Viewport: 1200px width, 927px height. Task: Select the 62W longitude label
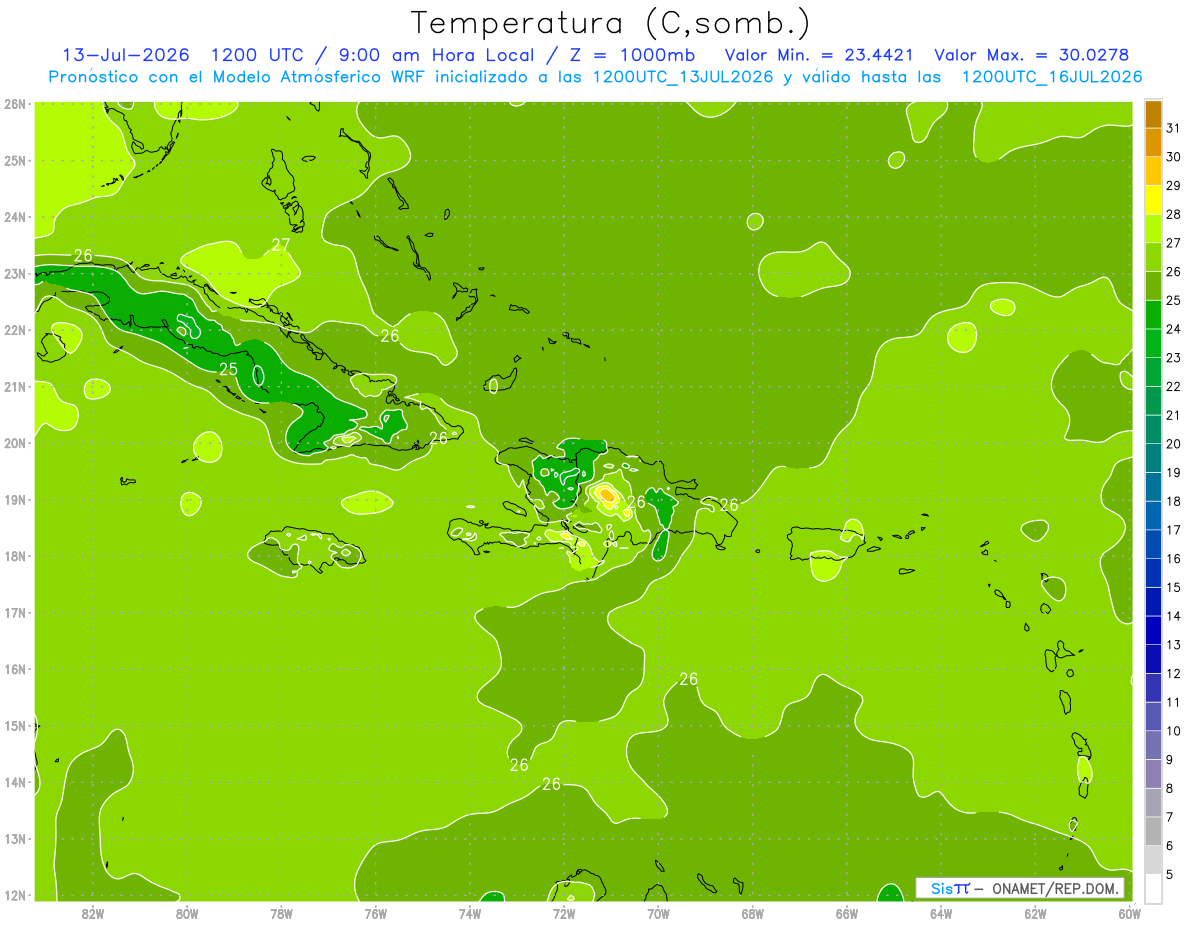pos(1035,914)
